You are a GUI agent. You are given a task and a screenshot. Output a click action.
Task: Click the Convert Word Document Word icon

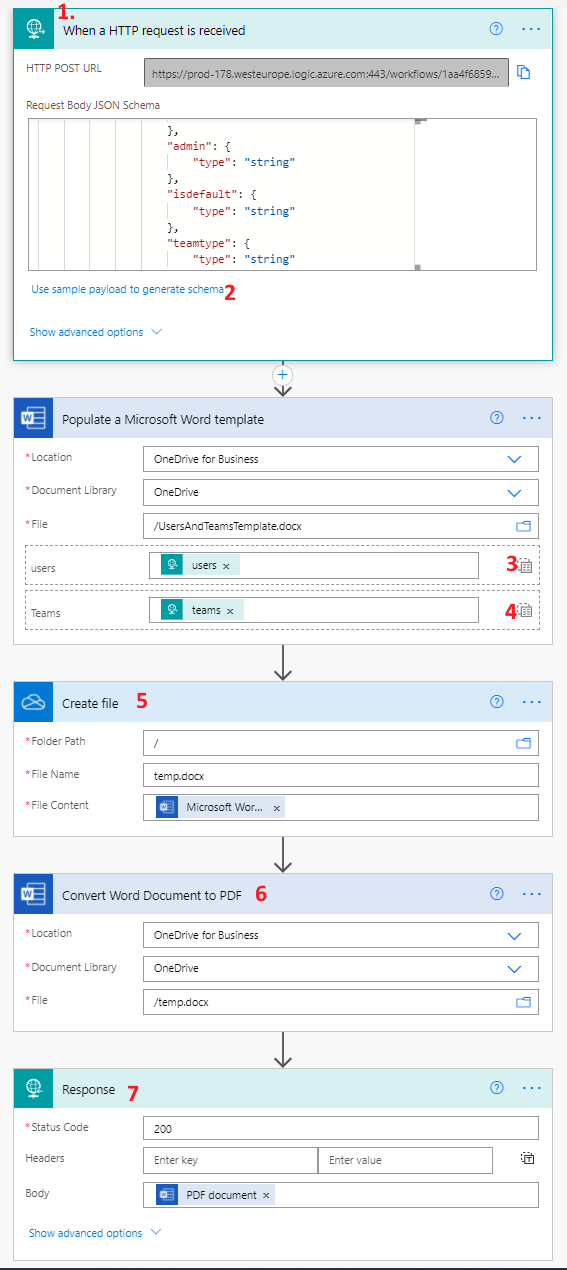point(32,895)
